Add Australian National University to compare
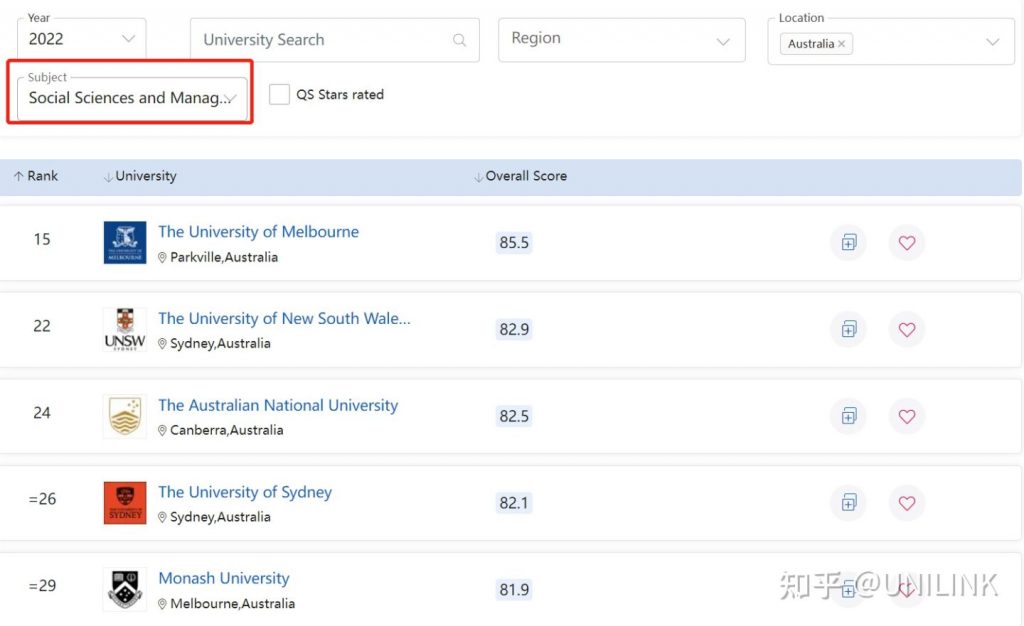The height and width of the screenshot is (626, 1024). coord(848,416)
